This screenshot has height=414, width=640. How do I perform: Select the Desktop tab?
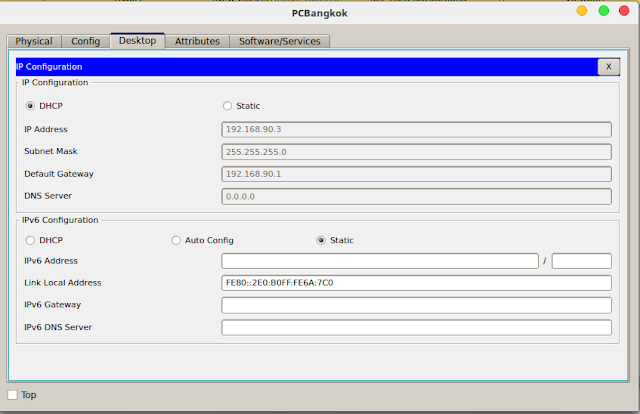[138, 40]
